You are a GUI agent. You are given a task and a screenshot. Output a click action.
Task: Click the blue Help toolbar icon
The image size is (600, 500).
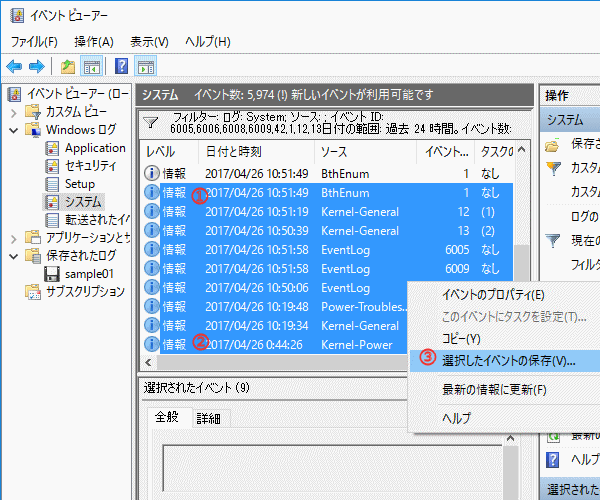[121, 67]
